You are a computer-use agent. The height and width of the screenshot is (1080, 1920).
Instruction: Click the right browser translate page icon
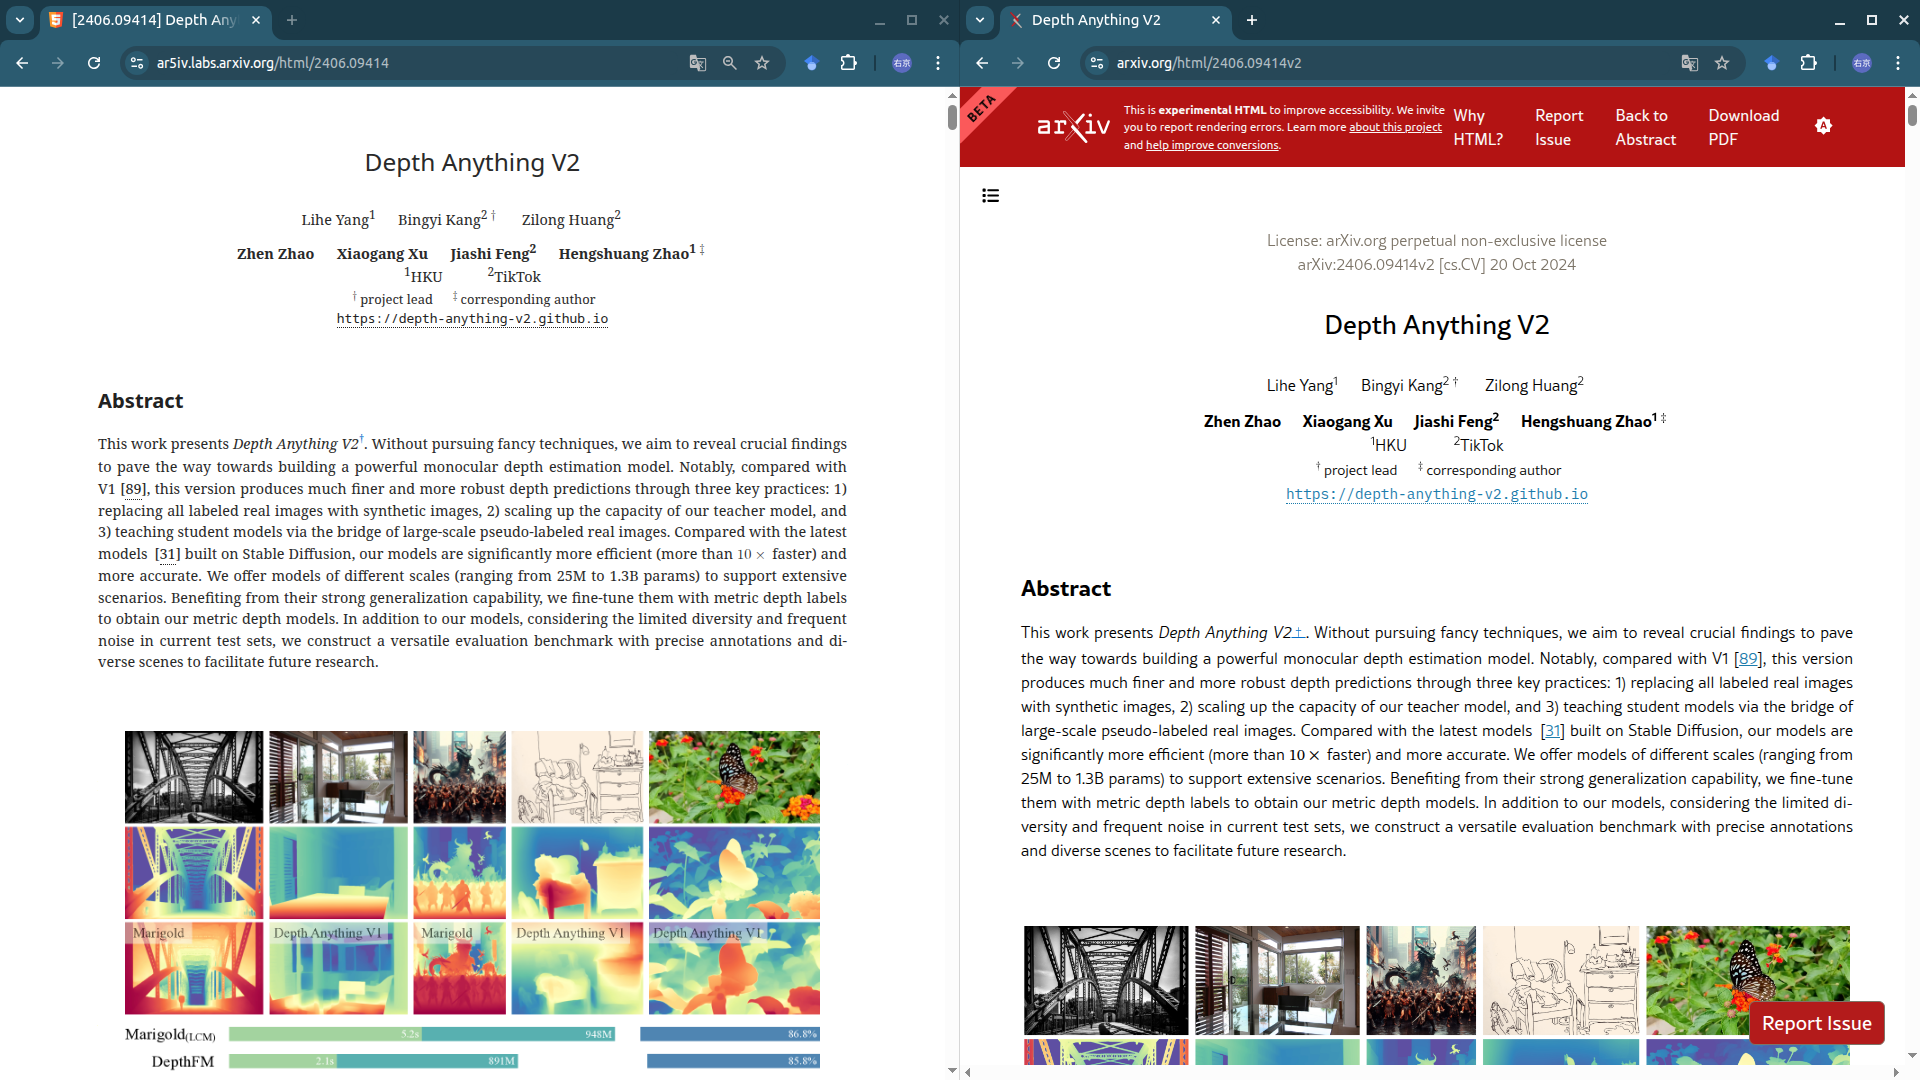[1689, 63]
